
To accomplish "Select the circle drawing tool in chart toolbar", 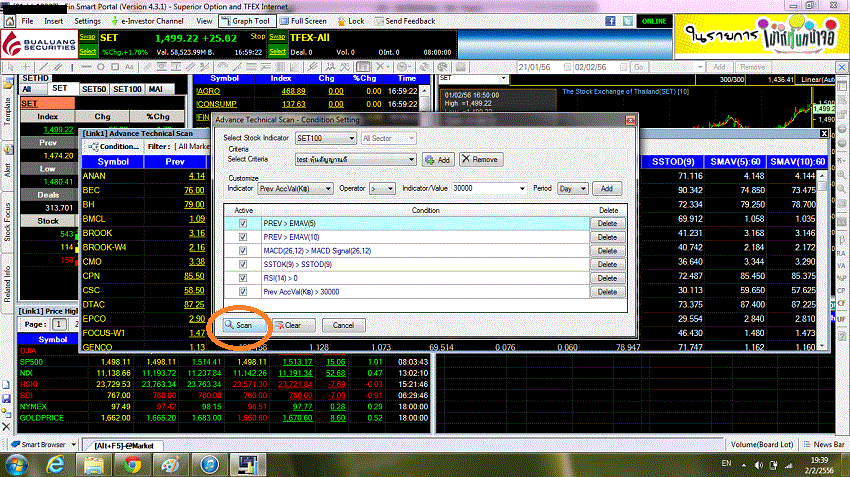I will (101, 67).
